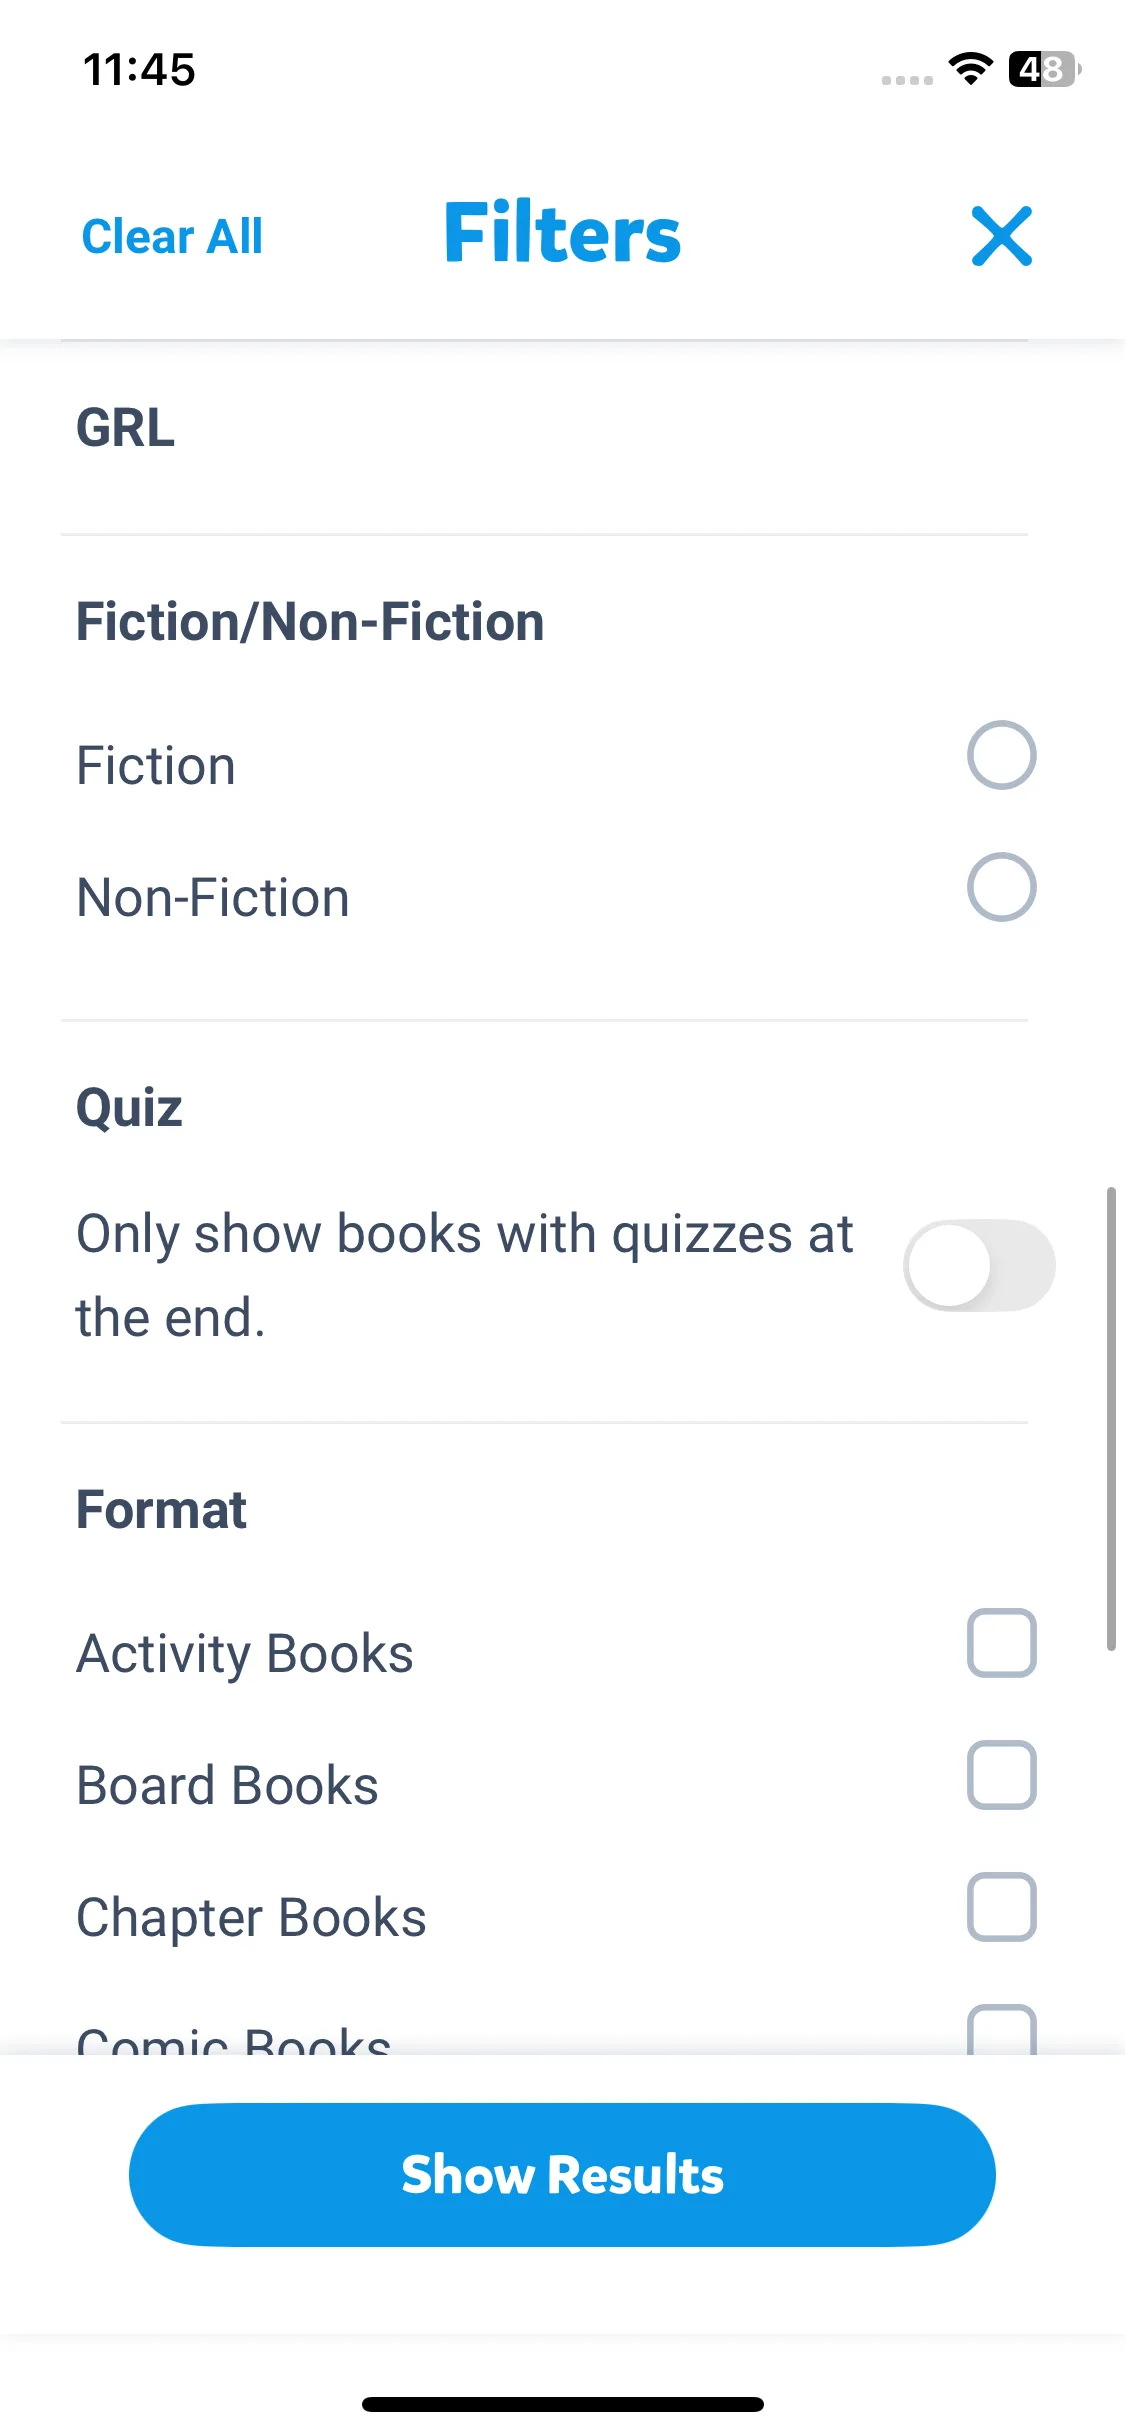Expand the GRL filter section
Screen dimensions: 1125x2436
point(126,428)
